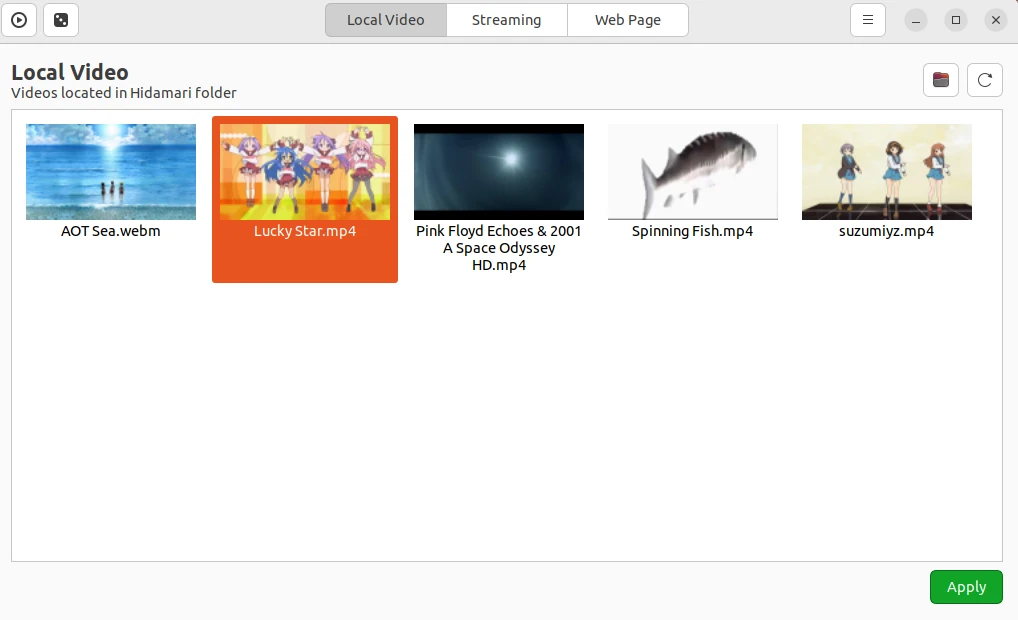The image size is (1018, 620).
Task: Click the dice icon for random video
Action: pos(61,20)
